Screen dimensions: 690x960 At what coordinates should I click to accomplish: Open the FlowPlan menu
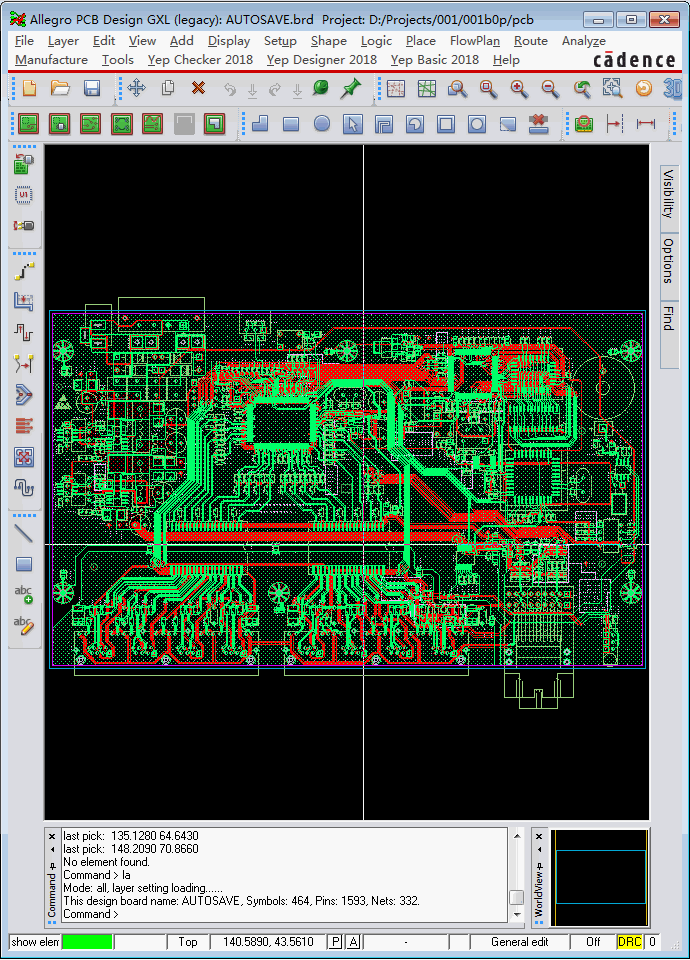pyautogui.click(x=475, y=41)
